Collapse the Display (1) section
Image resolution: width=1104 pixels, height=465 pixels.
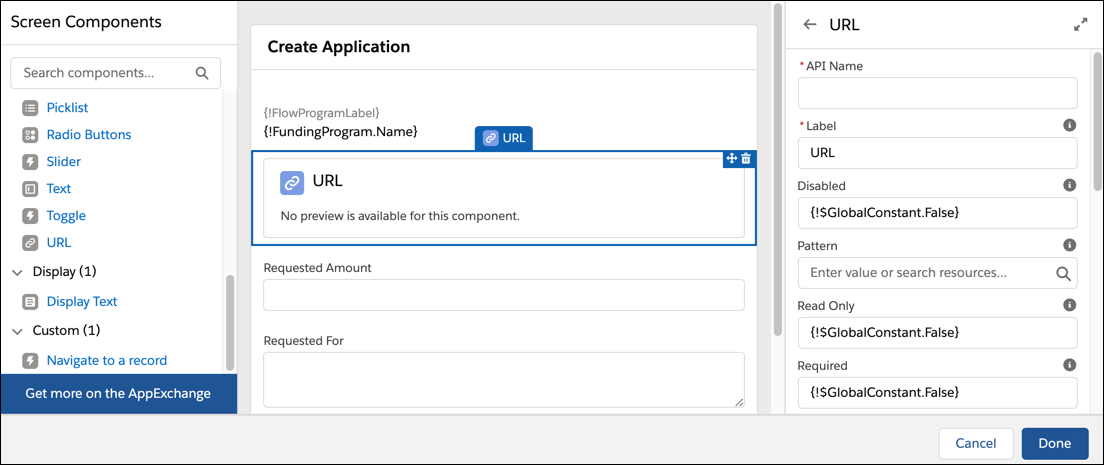17,272
